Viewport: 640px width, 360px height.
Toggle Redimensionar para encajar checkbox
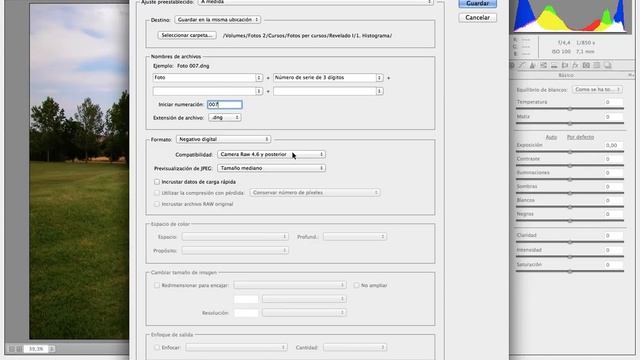click(157, 285)
